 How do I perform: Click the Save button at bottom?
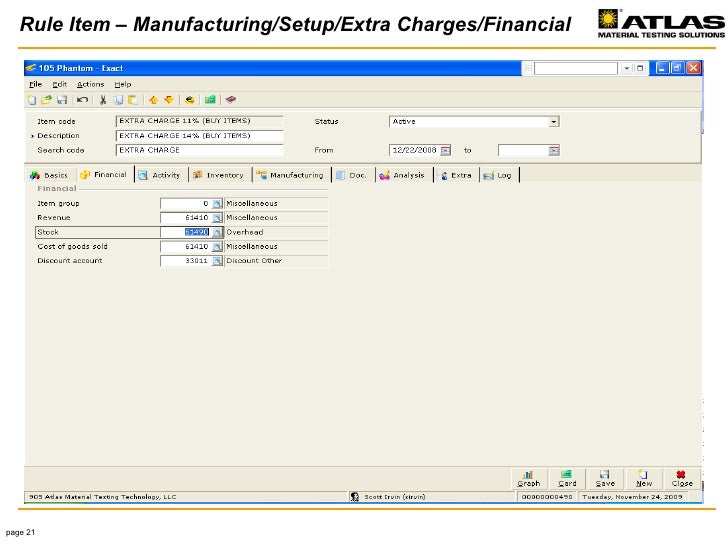605,479
